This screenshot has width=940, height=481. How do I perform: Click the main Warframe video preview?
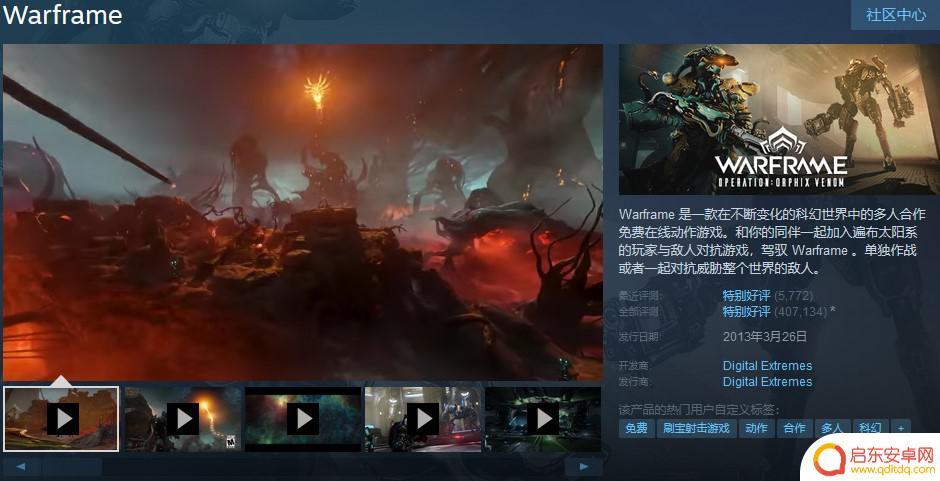[303, 212]
